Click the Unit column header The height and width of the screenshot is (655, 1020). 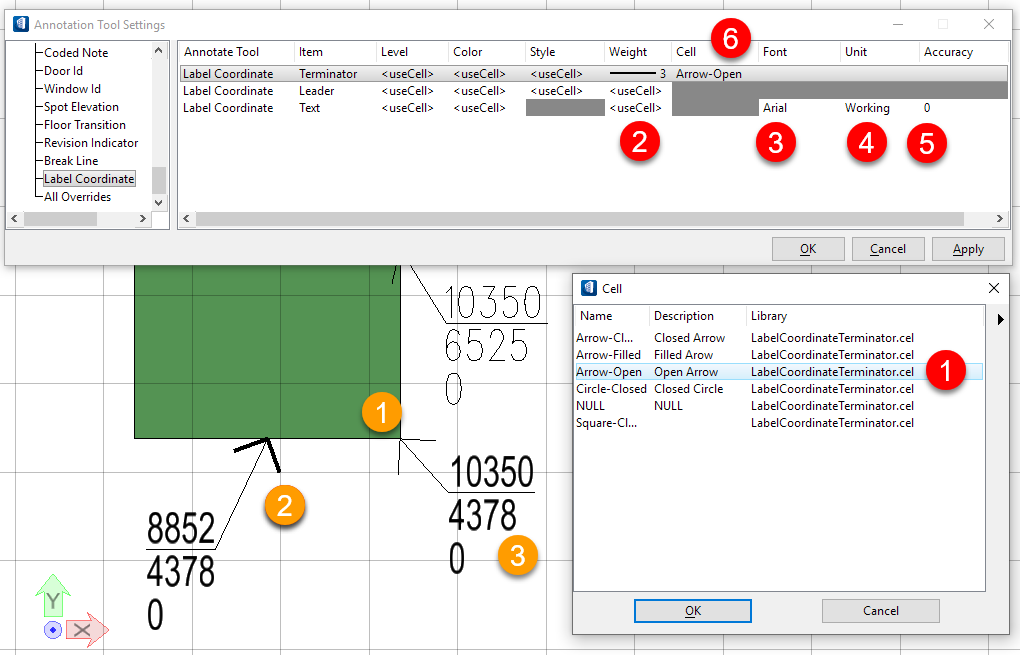856,52
